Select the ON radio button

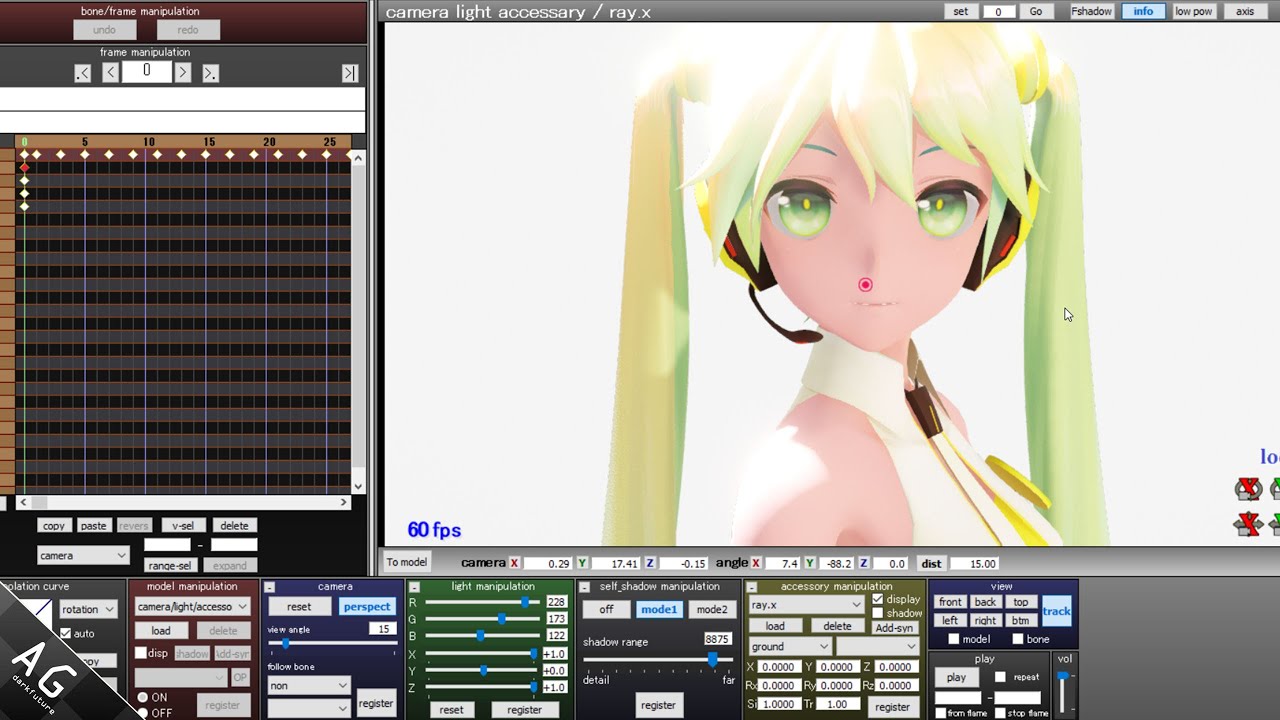(x=143, y=697)
